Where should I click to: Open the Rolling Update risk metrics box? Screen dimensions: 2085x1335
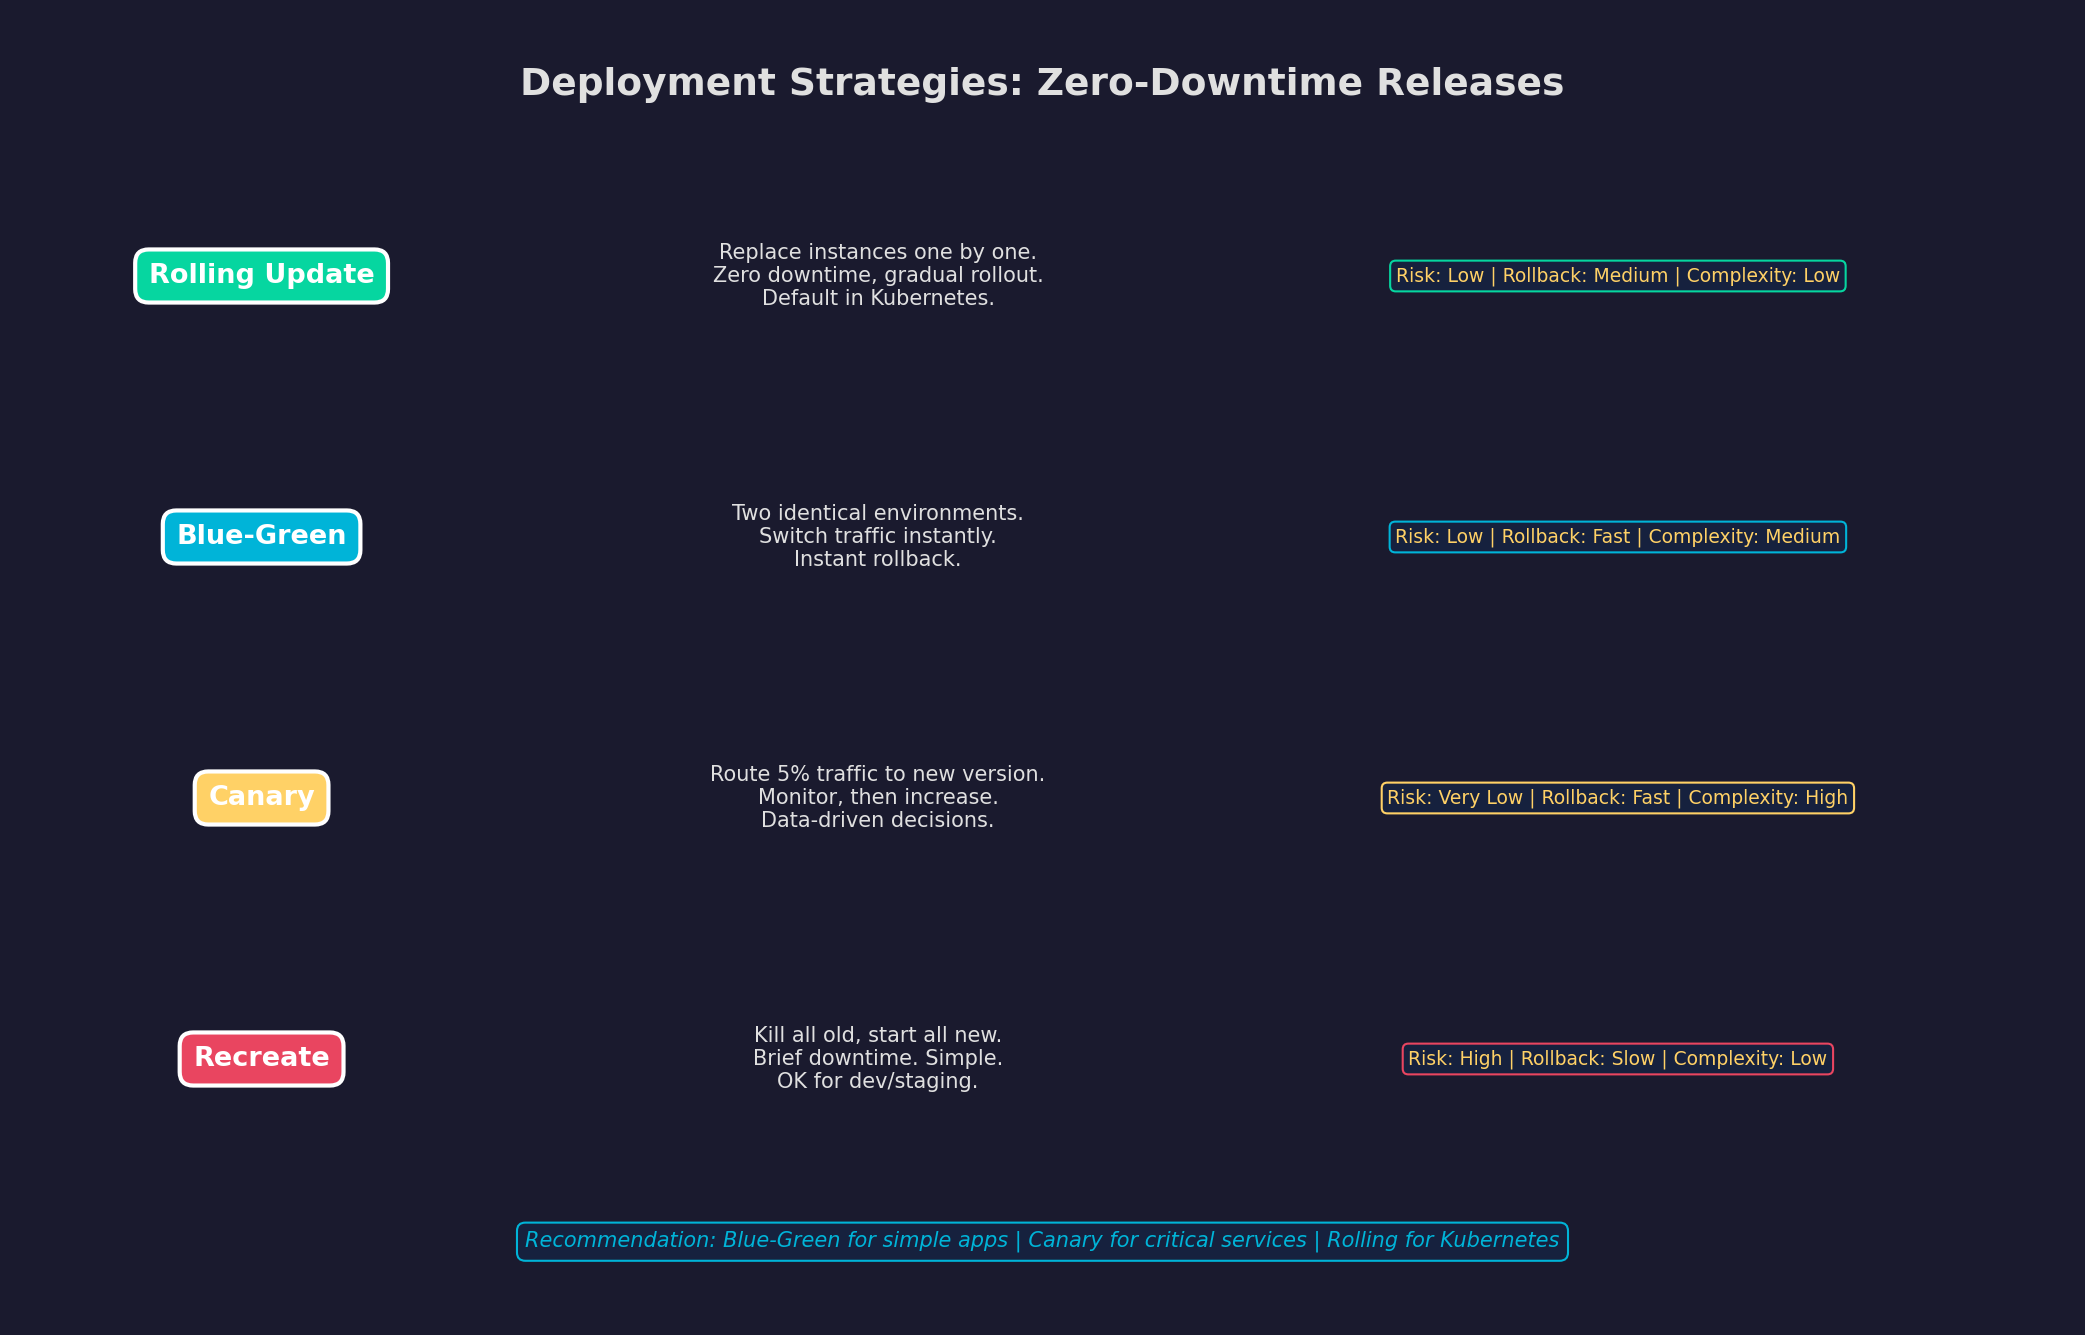tap(1616, 275)
